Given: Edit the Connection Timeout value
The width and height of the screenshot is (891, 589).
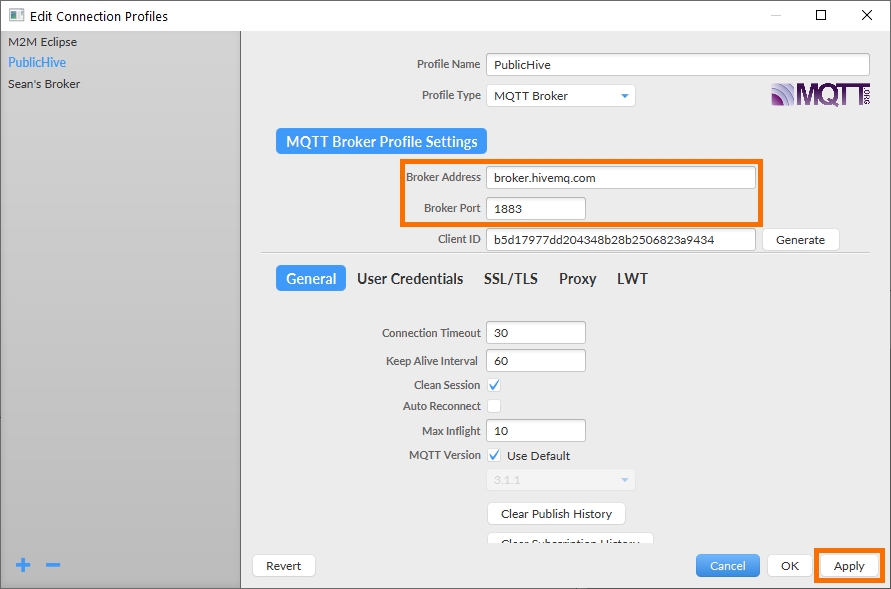Looking at the screenshot, I should 536,333.
